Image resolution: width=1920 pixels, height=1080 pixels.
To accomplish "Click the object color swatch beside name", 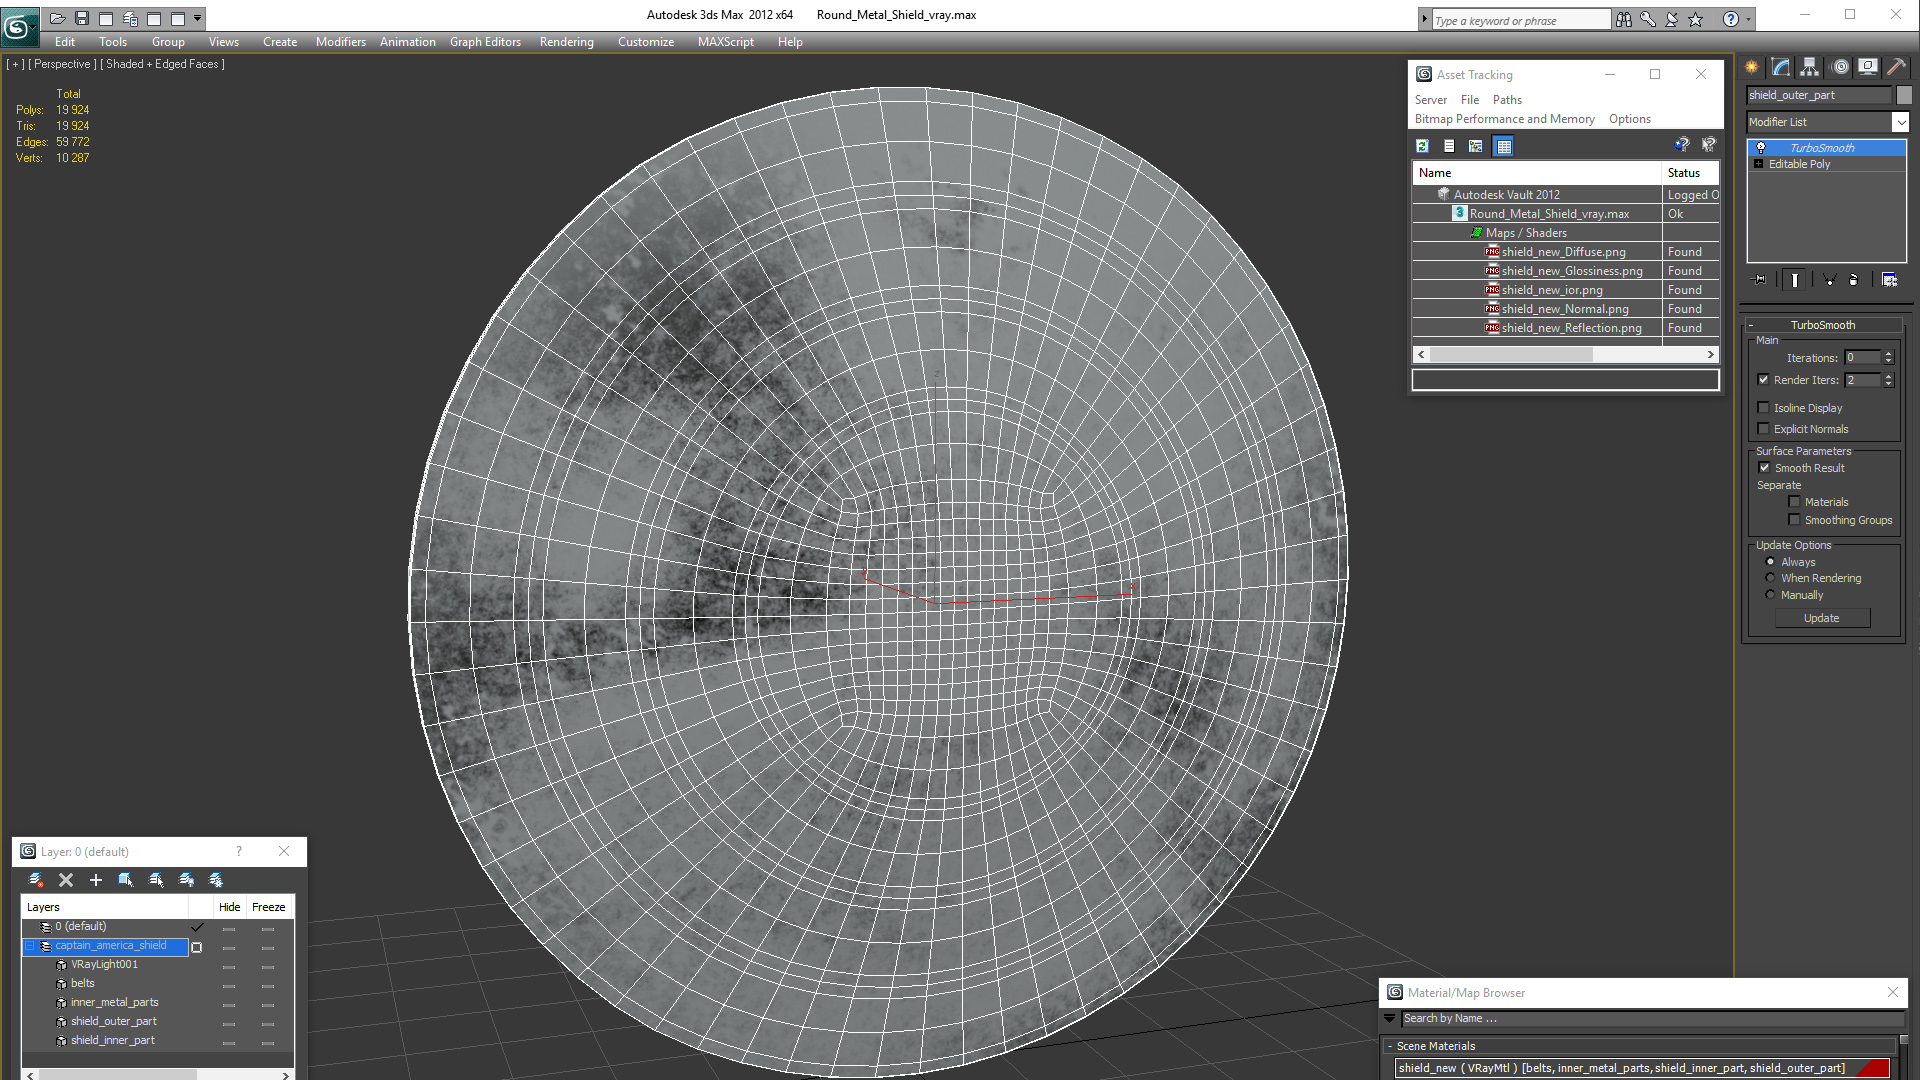I will [x=1904, y=95].
